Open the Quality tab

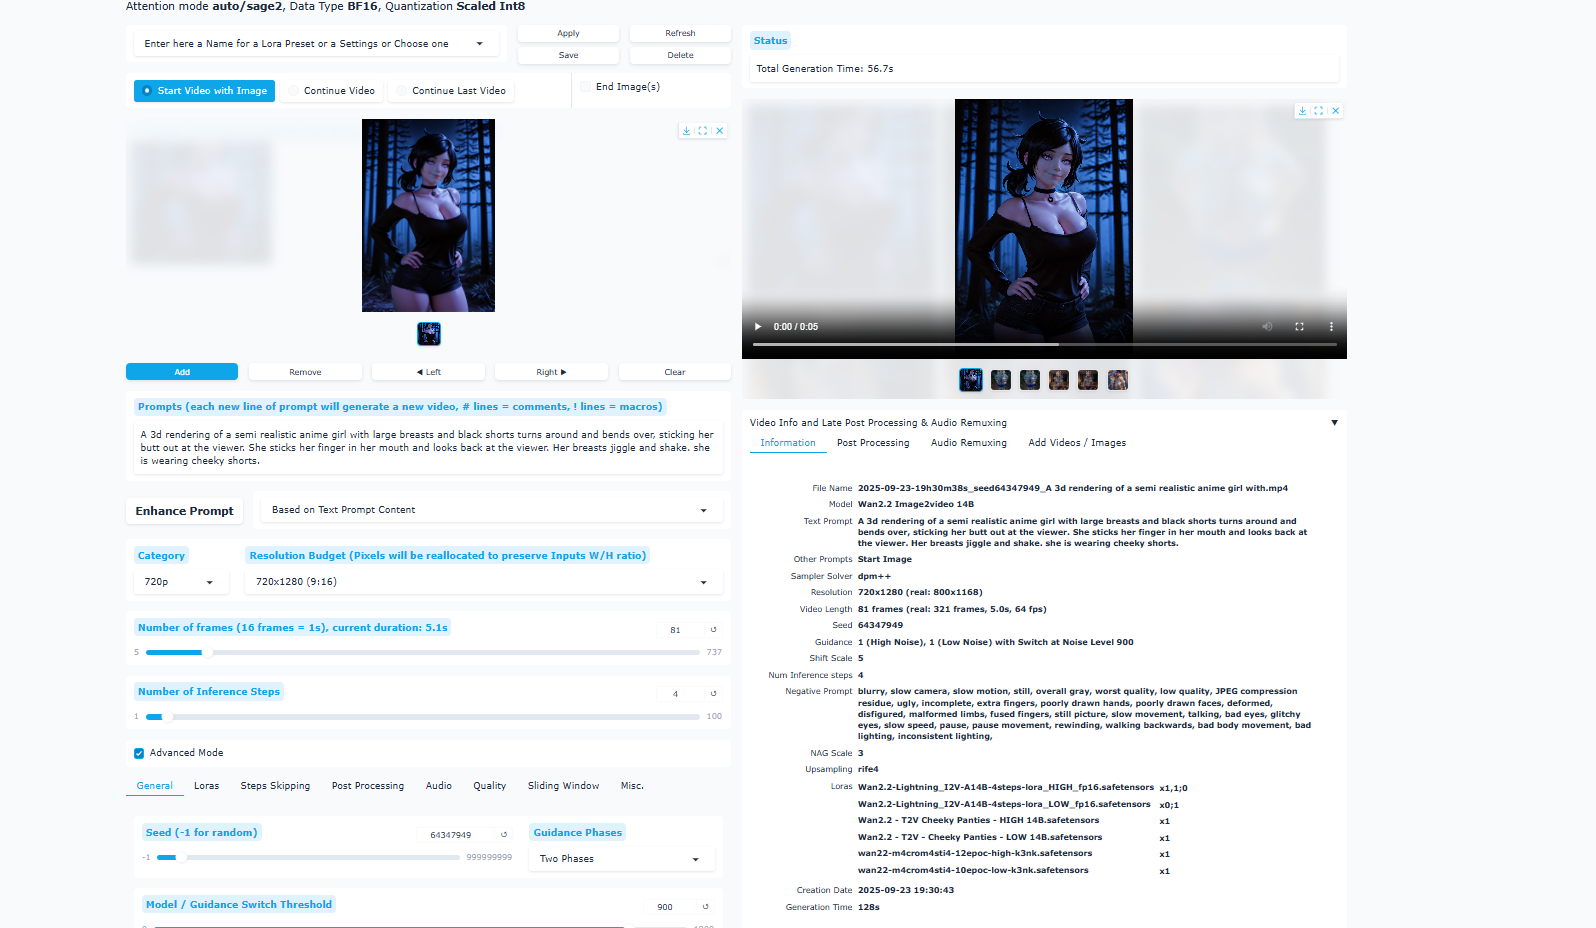[490, 786]
